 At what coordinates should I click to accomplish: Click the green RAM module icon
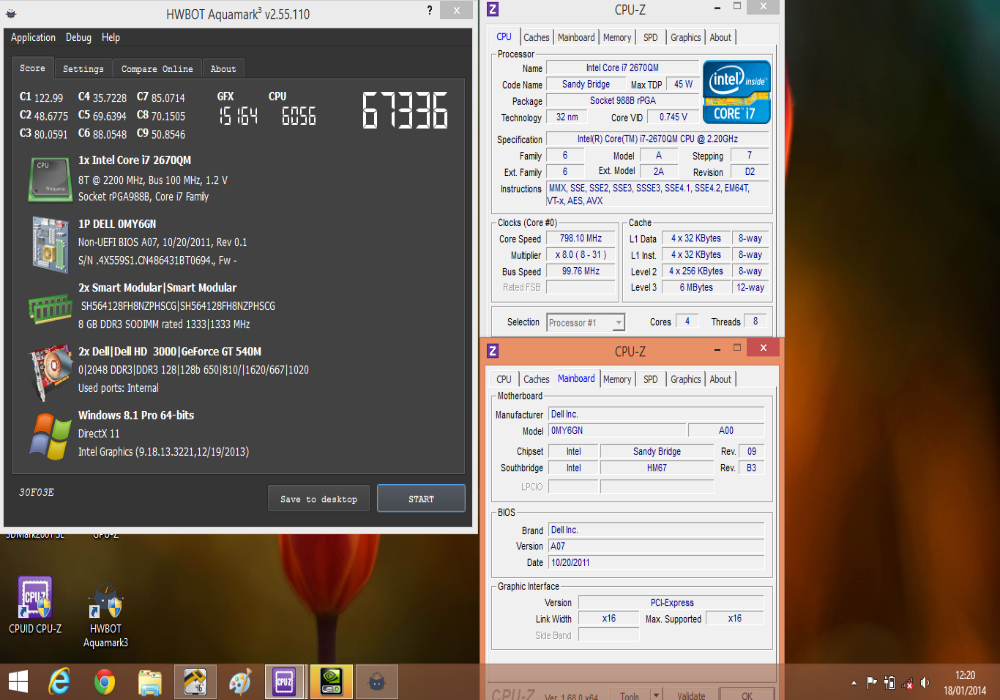click(x=50, y=309)
